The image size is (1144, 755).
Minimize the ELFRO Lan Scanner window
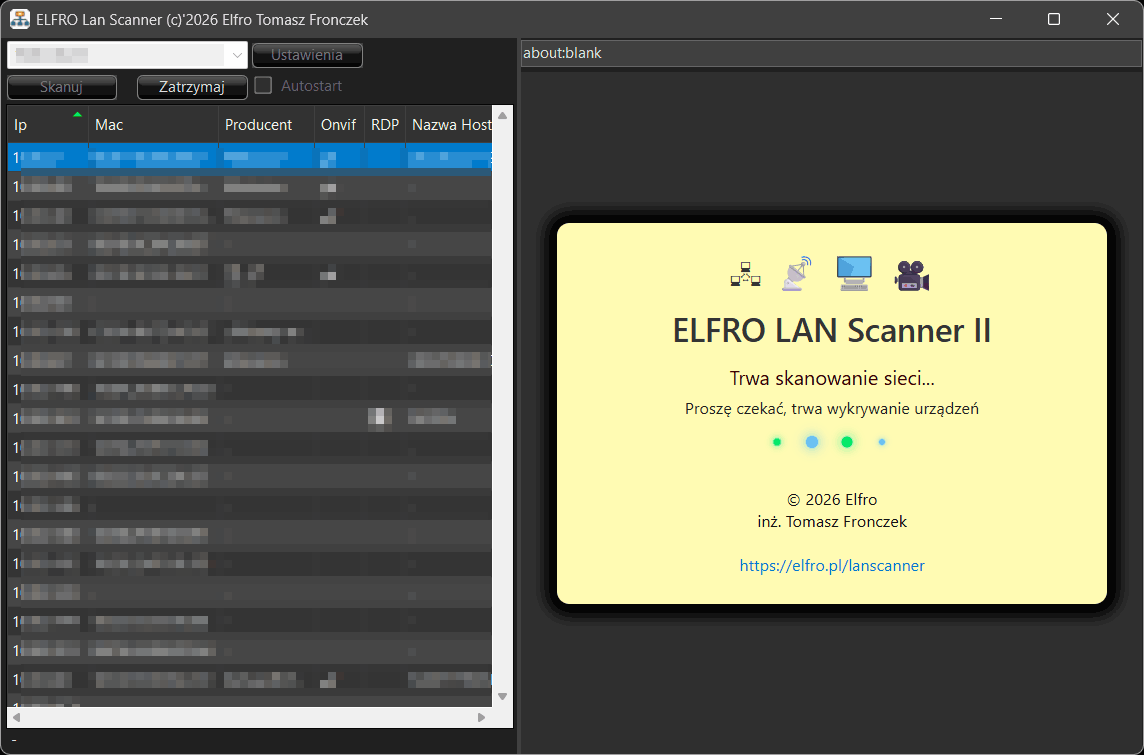tap(995, 19)
